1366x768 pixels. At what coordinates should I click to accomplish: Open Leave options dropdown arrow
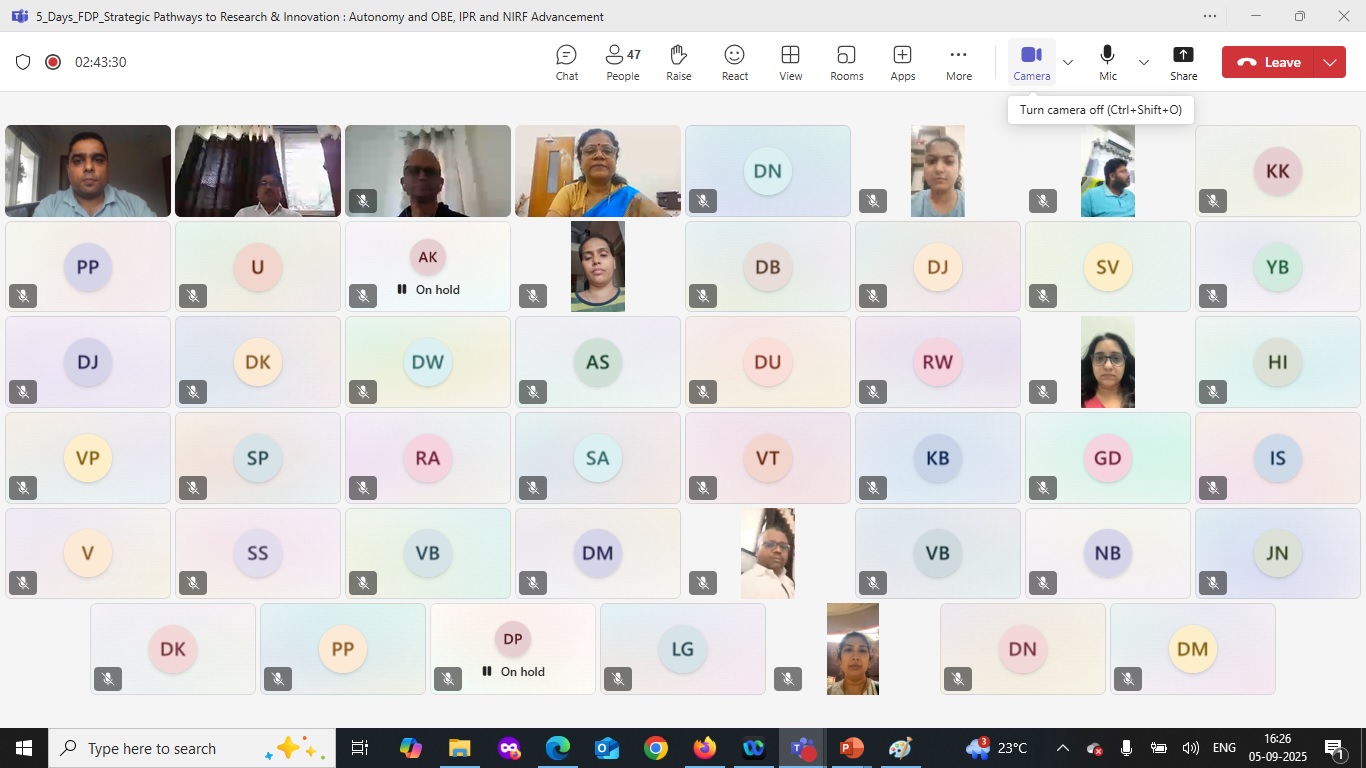1330,62
